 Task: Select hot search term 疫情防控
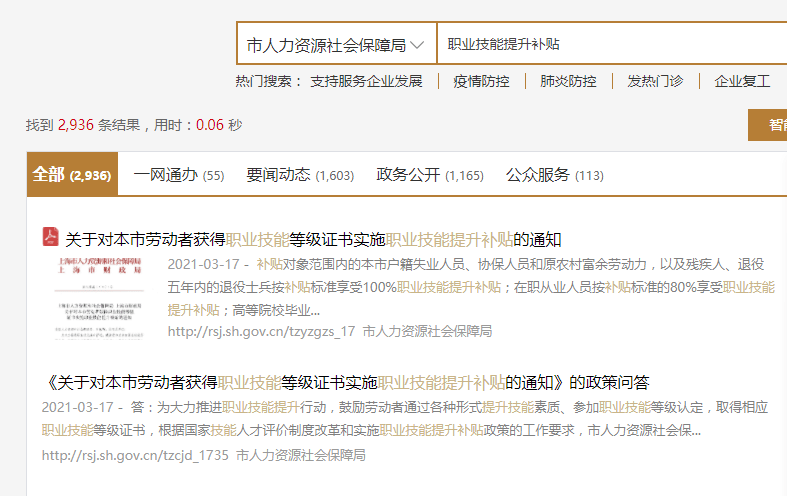[x=481, y=81]
